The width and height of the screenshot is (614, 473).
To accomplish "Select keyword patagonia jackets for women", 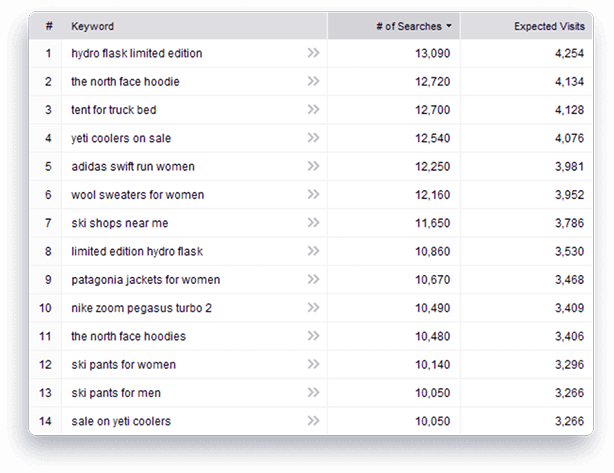I will (146, 280).
